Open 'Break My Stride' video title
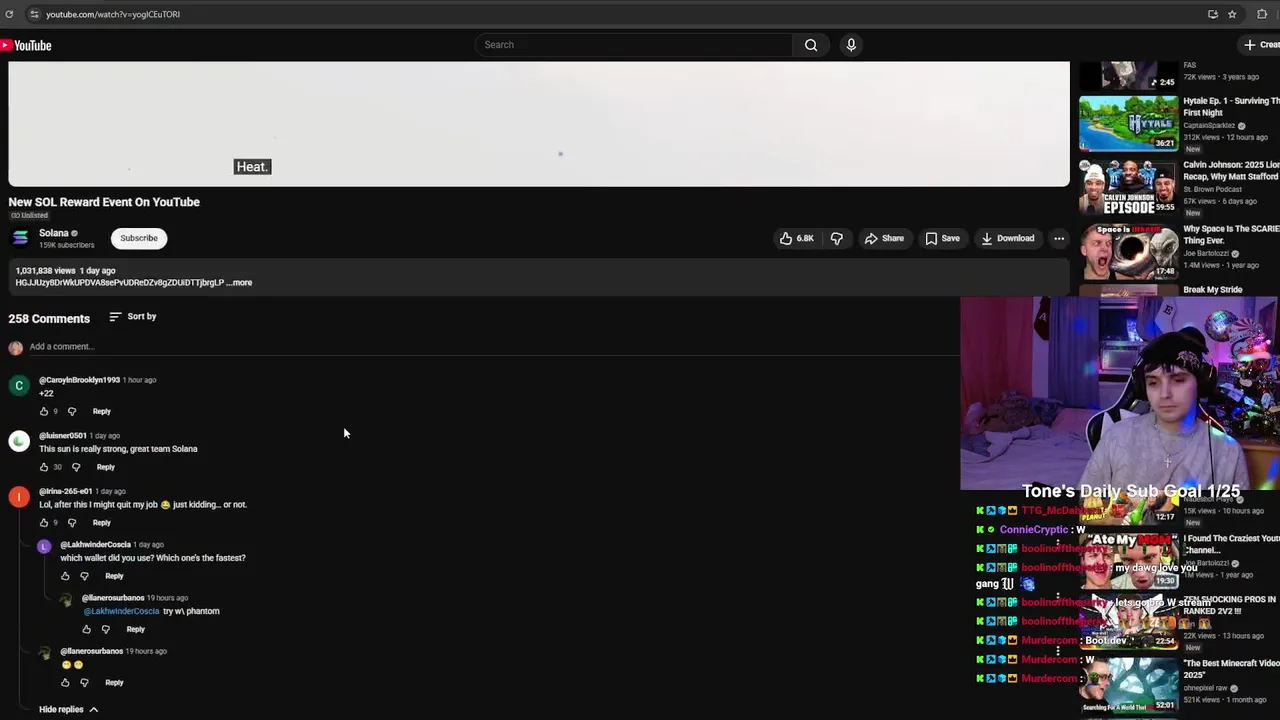Viewport: 1280px width, 720px height. click(1213, 290)
